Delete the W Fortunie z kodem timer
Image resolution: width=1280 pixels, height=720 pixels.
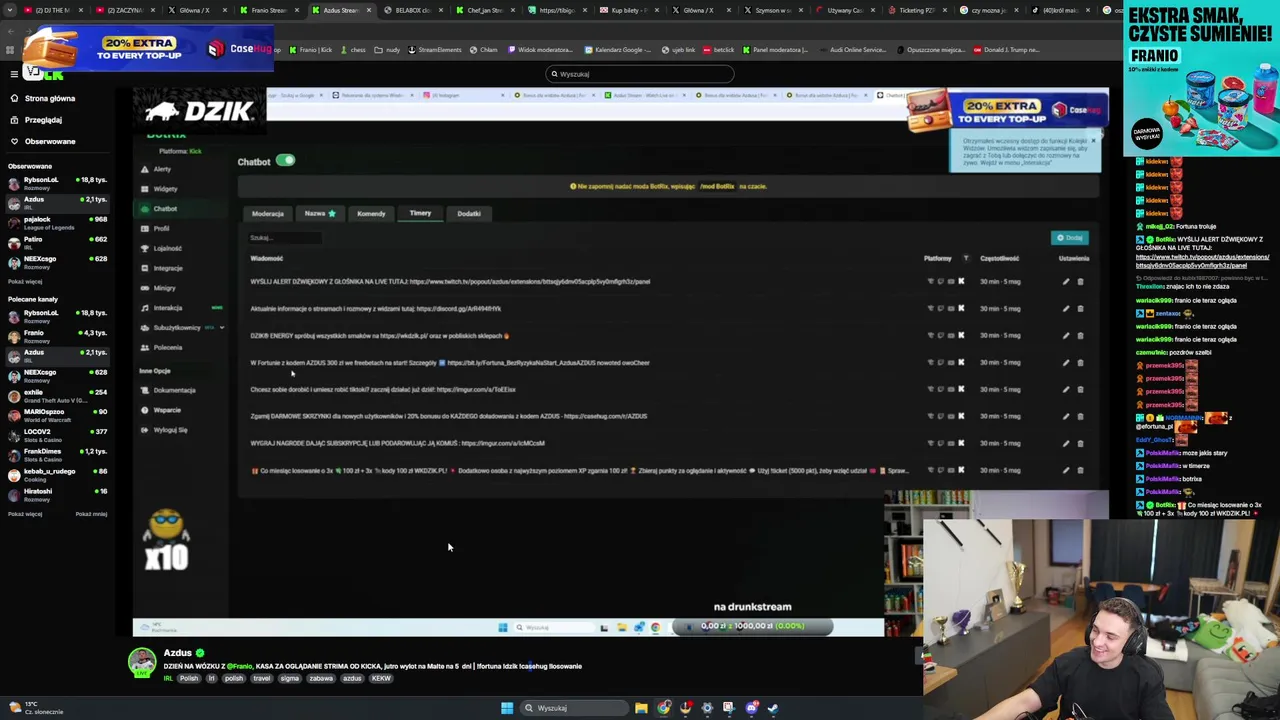click(x=1080, y=363)
